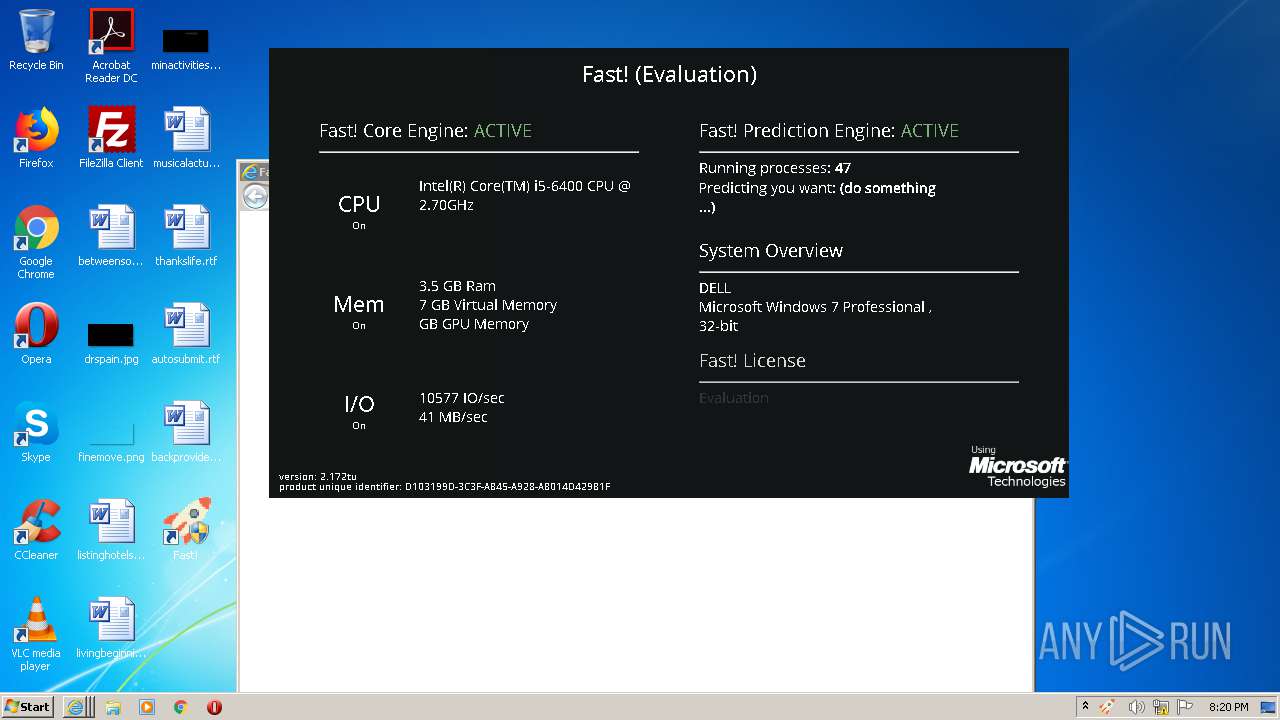This screenshot has width=1280, height=720.
Task: Click the 3.5 GB Ram value
Action: [x=457, y=286]
